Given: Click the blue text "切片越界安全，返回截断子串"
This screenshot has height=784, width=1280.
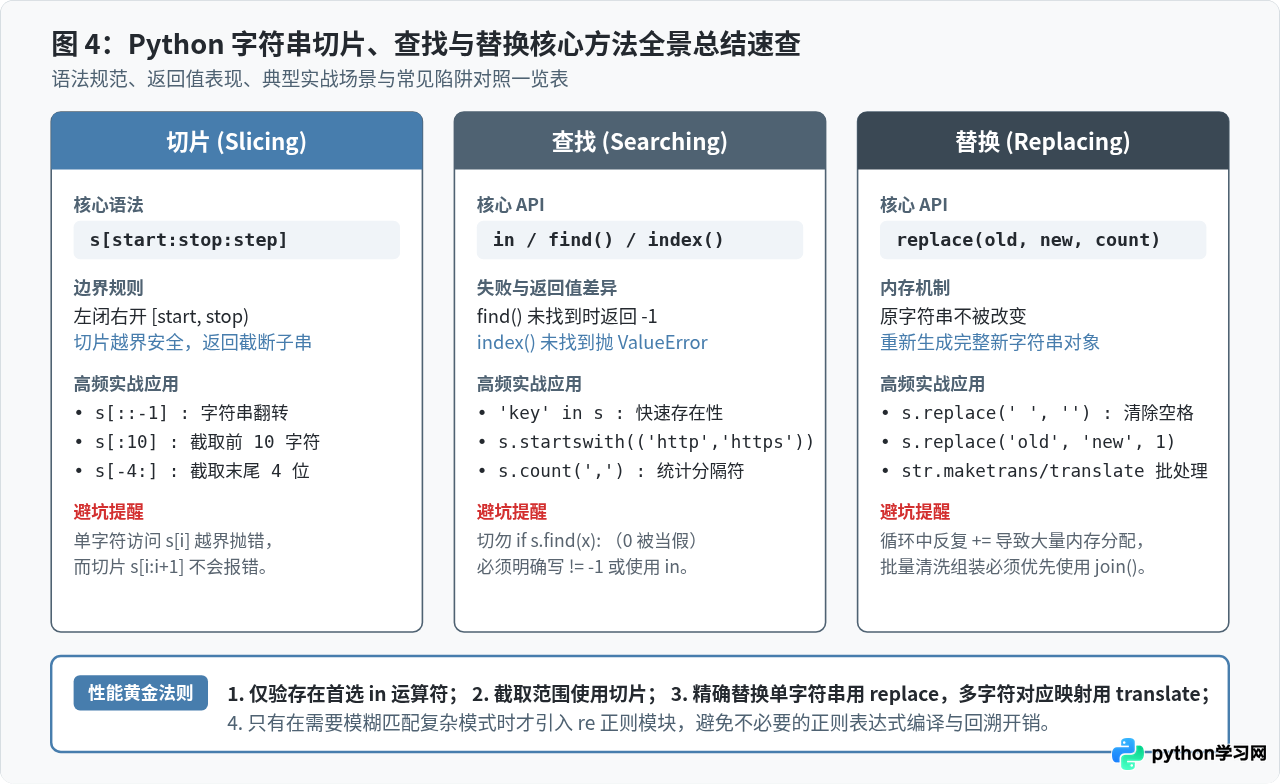Looking at the screenshot, I should coord(193,342).
